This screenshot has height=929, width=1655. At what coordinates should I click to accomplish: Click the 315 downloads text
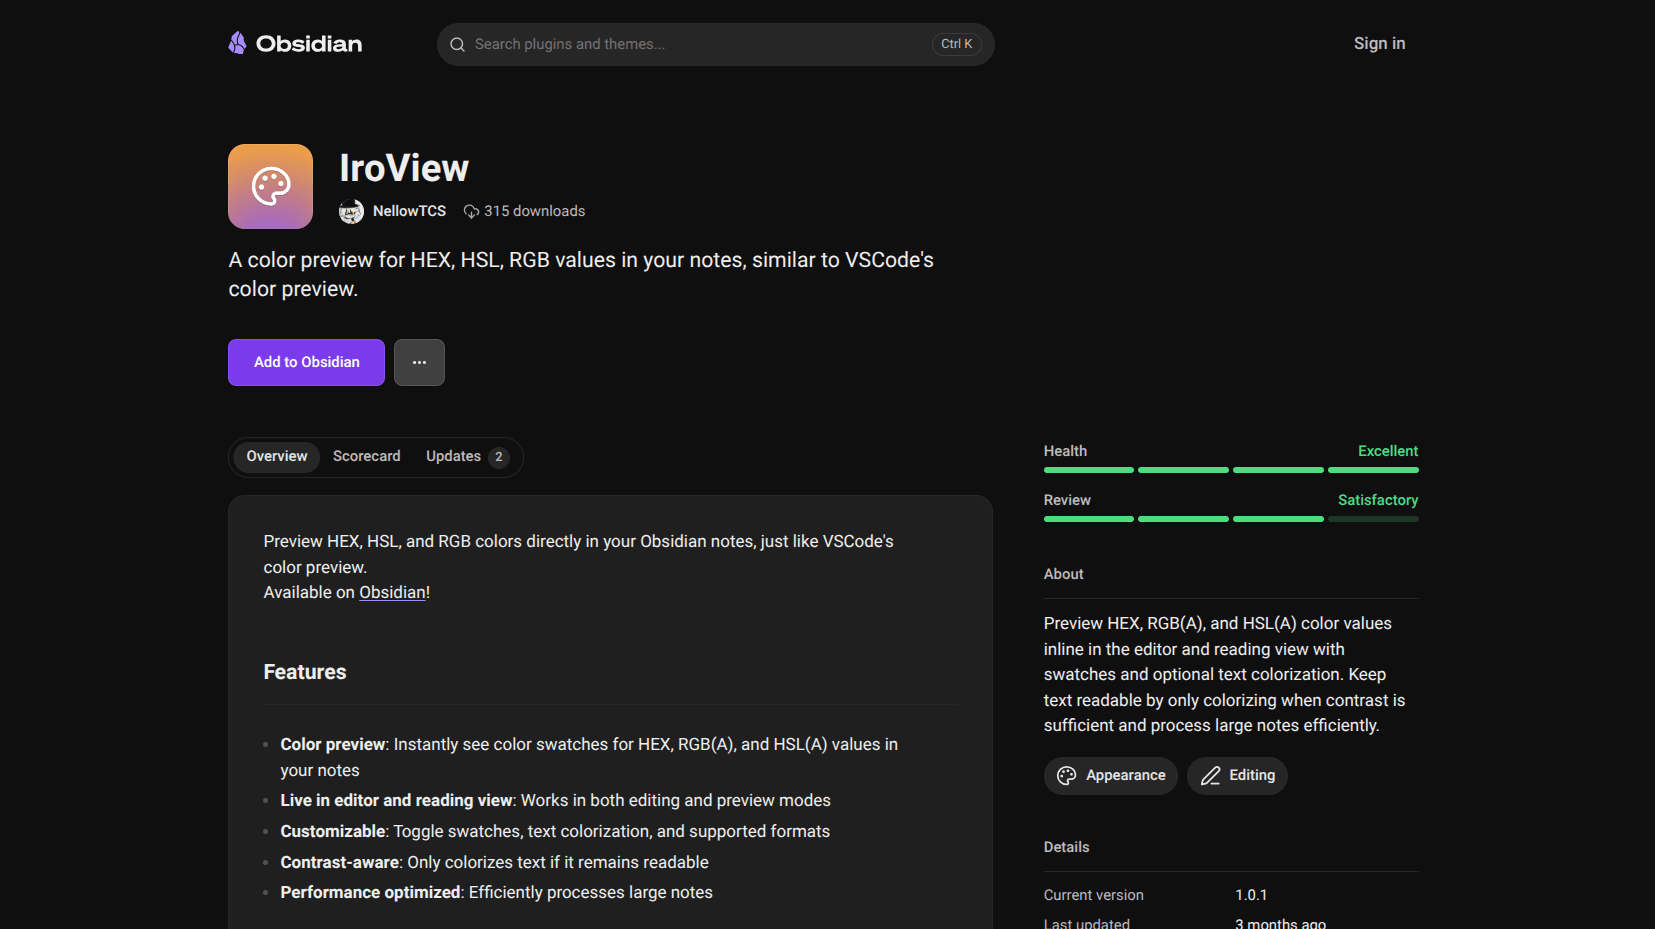[534, 212]
